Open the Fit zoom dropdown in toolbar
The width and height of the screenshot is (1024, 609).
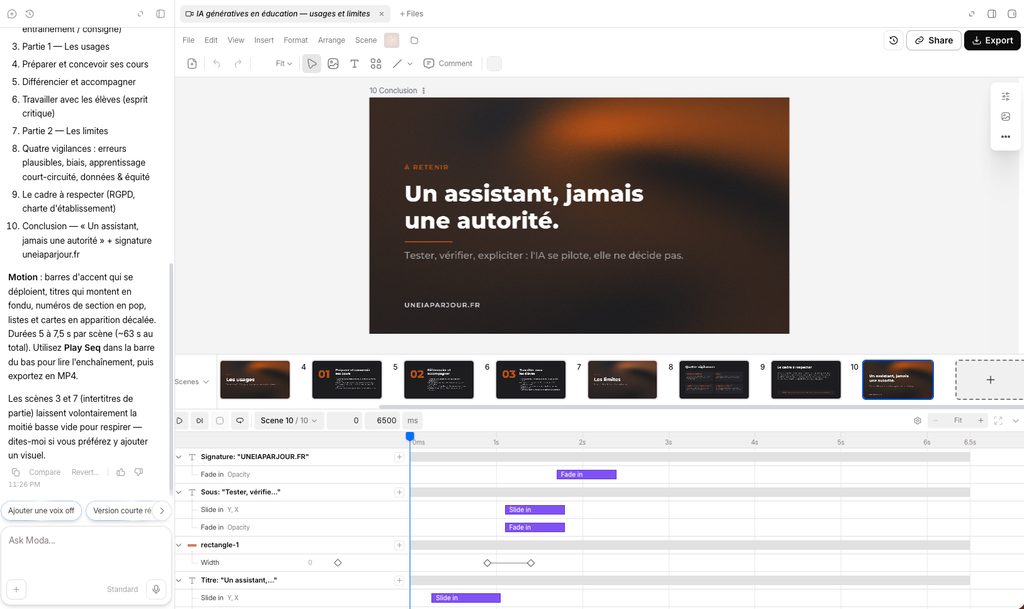point(283,63)
